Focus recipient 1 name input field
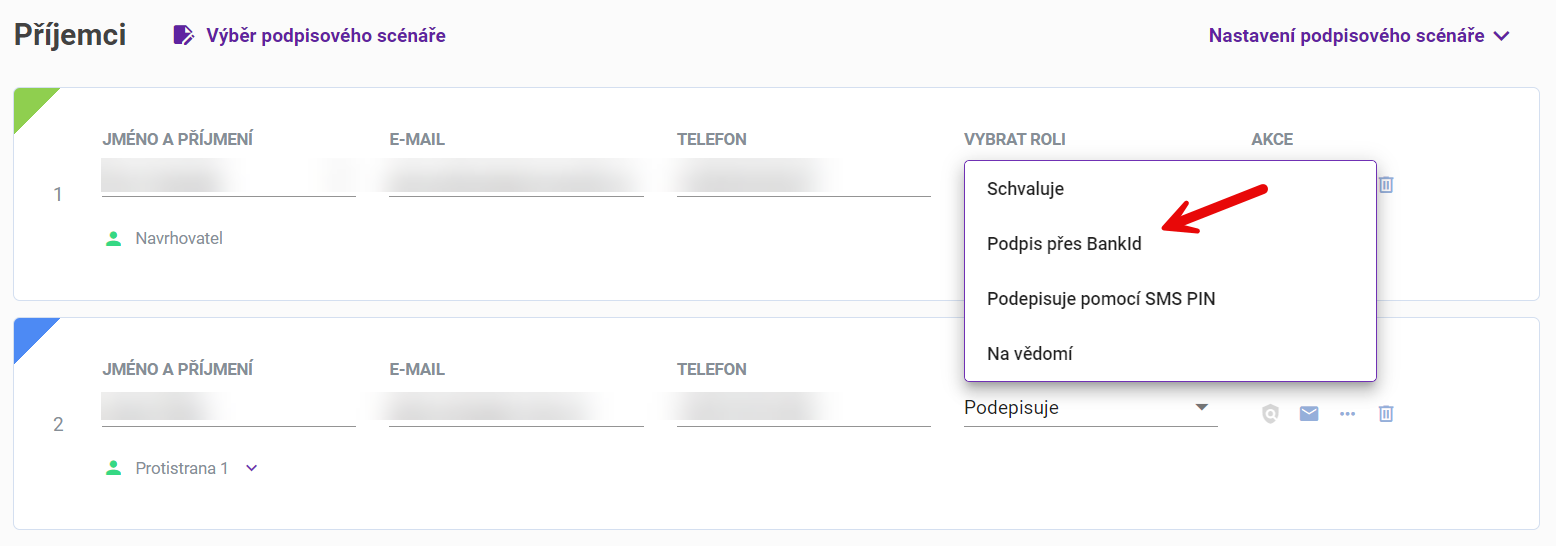Screen dimensions: 1556x546 click(229, 178)
